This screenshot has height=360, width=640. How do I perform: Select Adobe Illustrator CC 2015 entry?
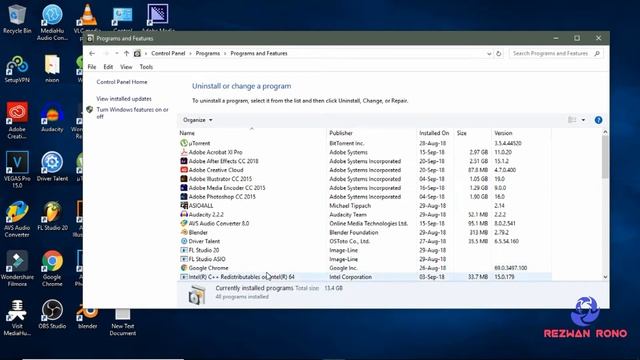(x=365, y=179)
